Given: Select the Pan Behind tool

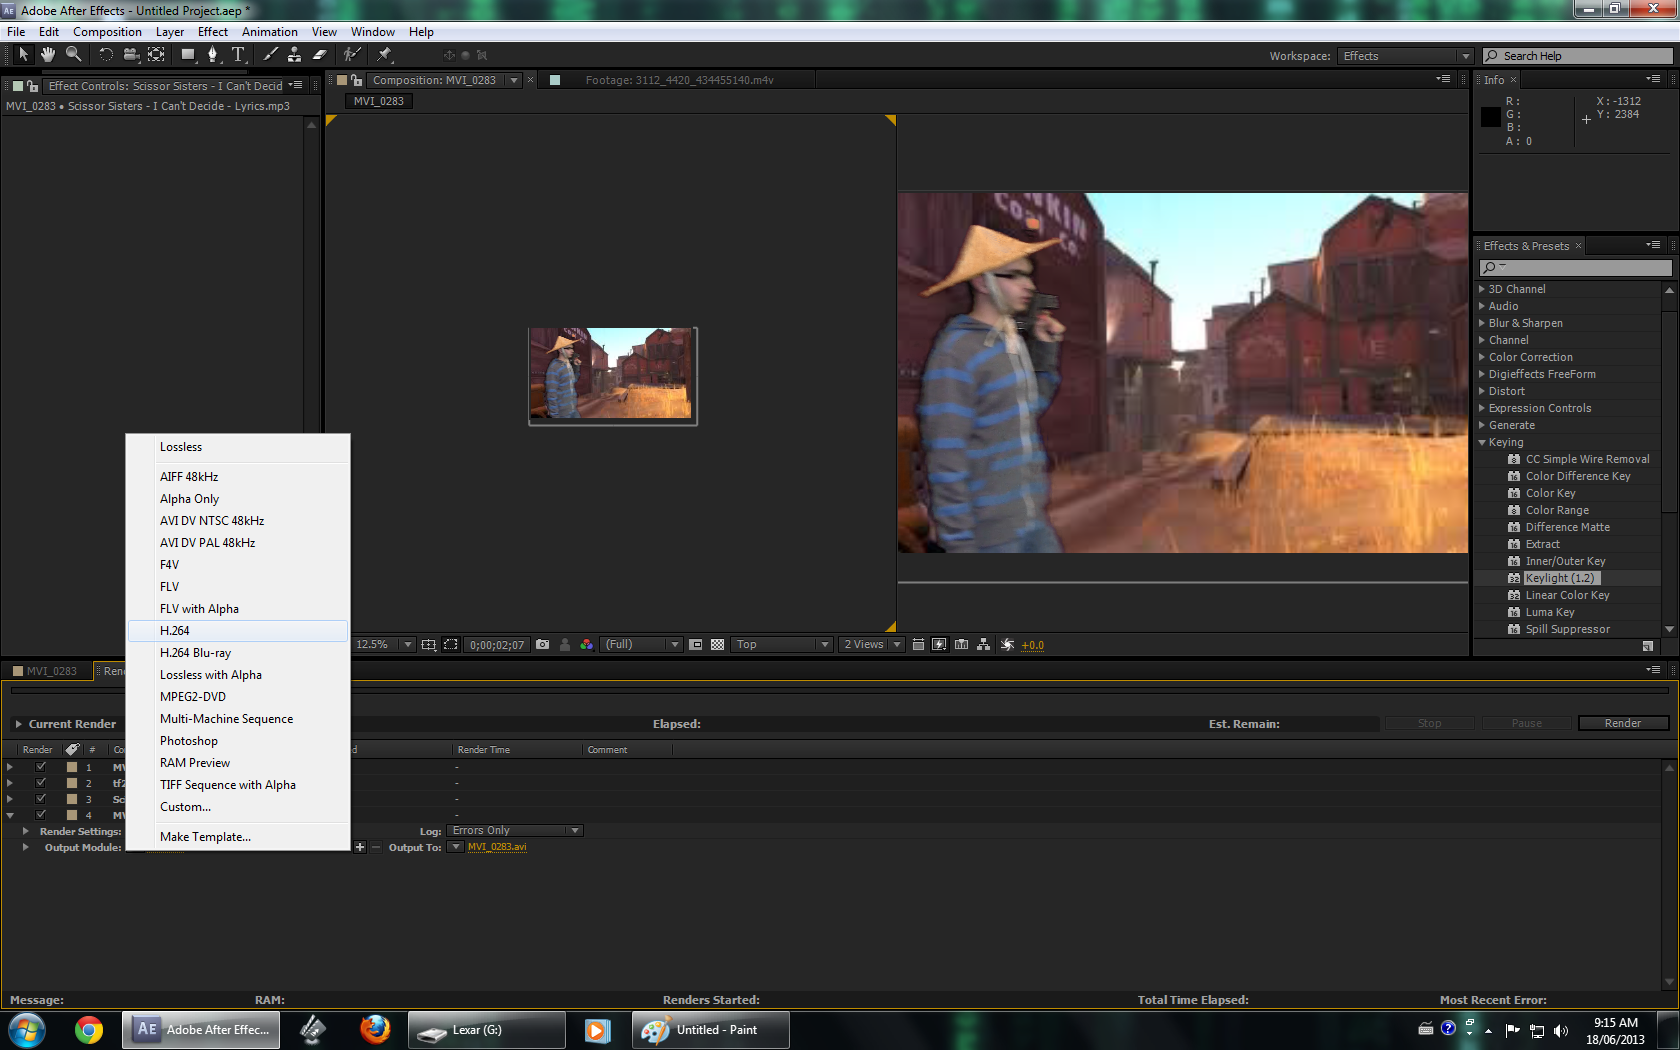Looking at the screenshot, I should click(156, 55).
